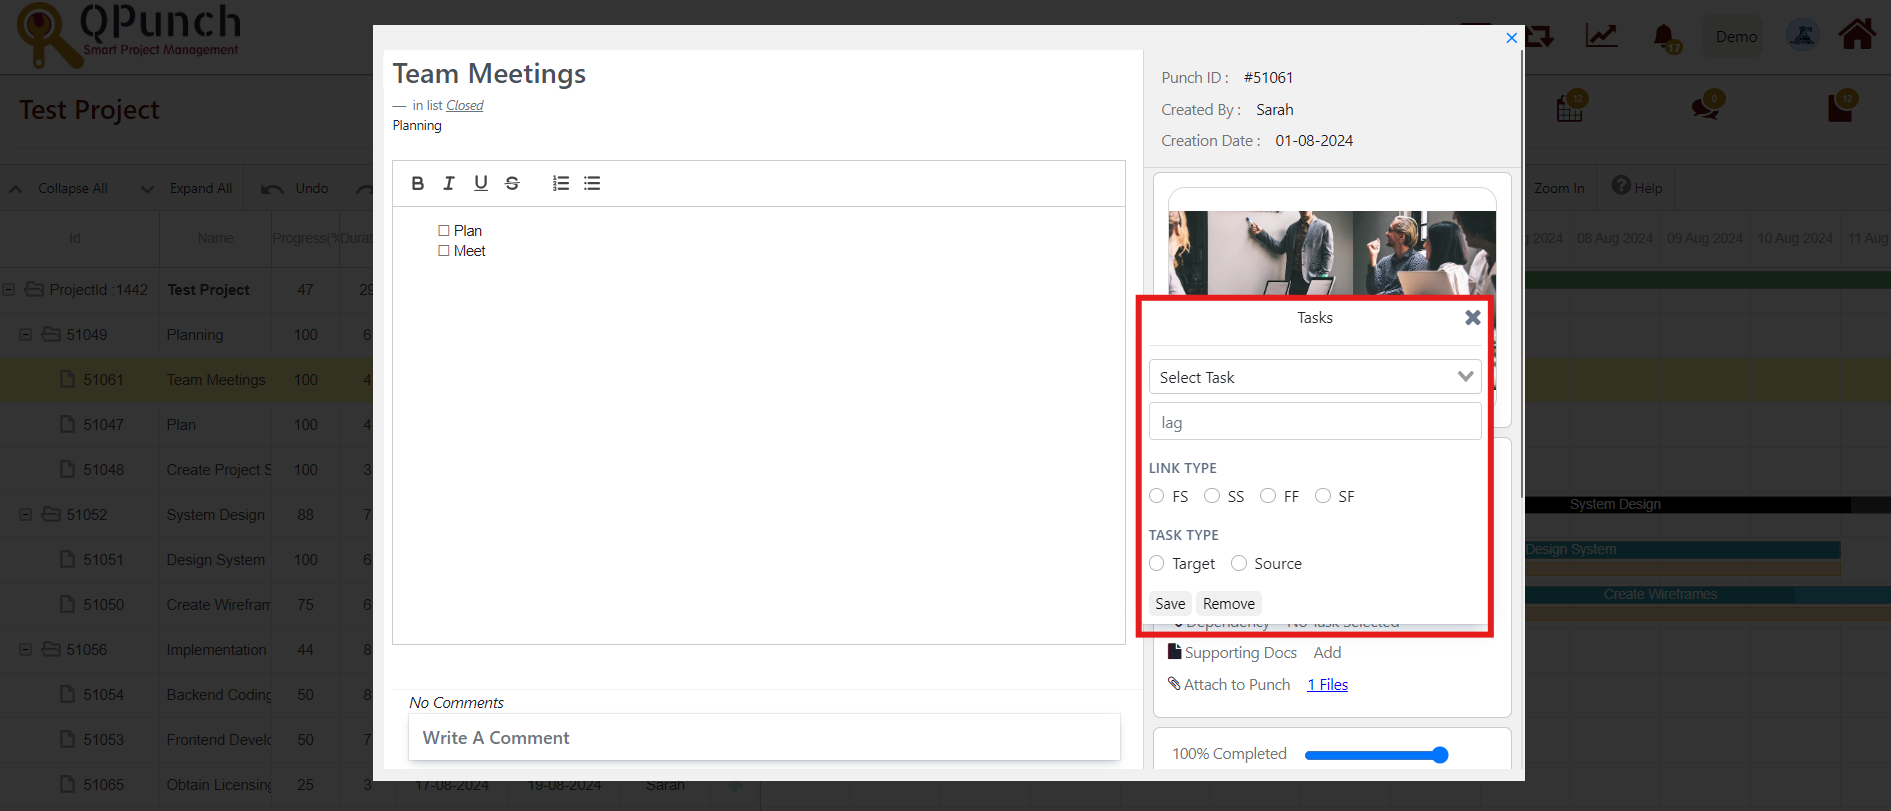Adjust the 100% Completed slider
Image resolution: width=1891 pixels, height=811 pixels.
coord(1376,755)
